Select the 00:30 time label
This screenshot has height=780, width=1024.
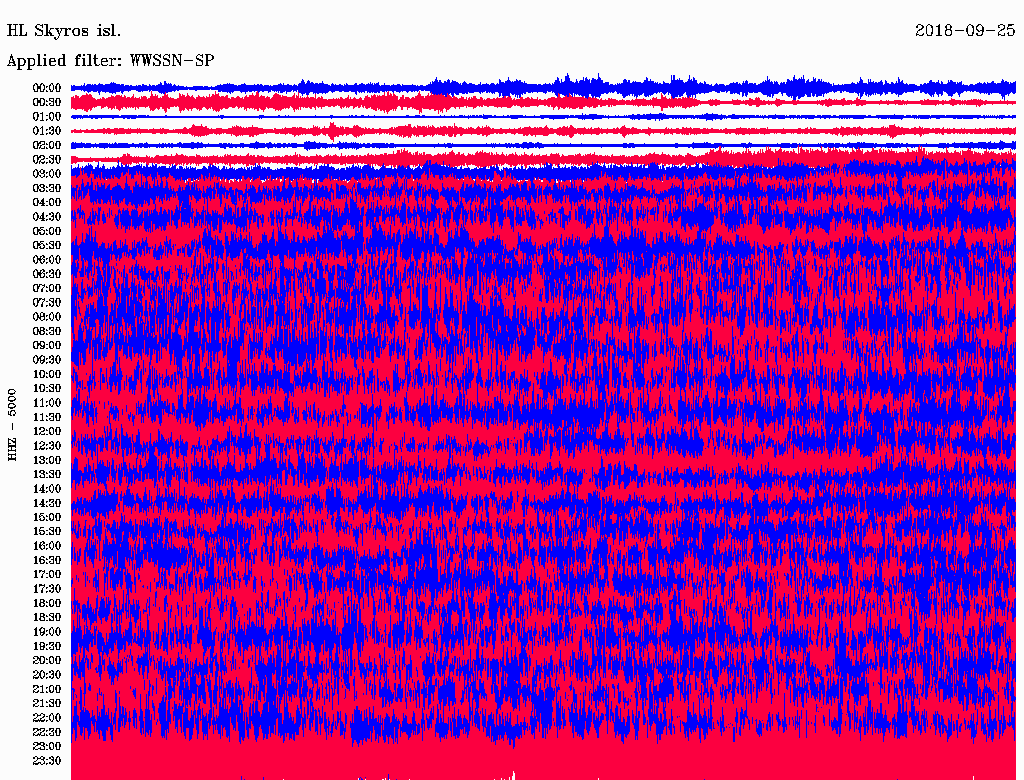point(47,102)
